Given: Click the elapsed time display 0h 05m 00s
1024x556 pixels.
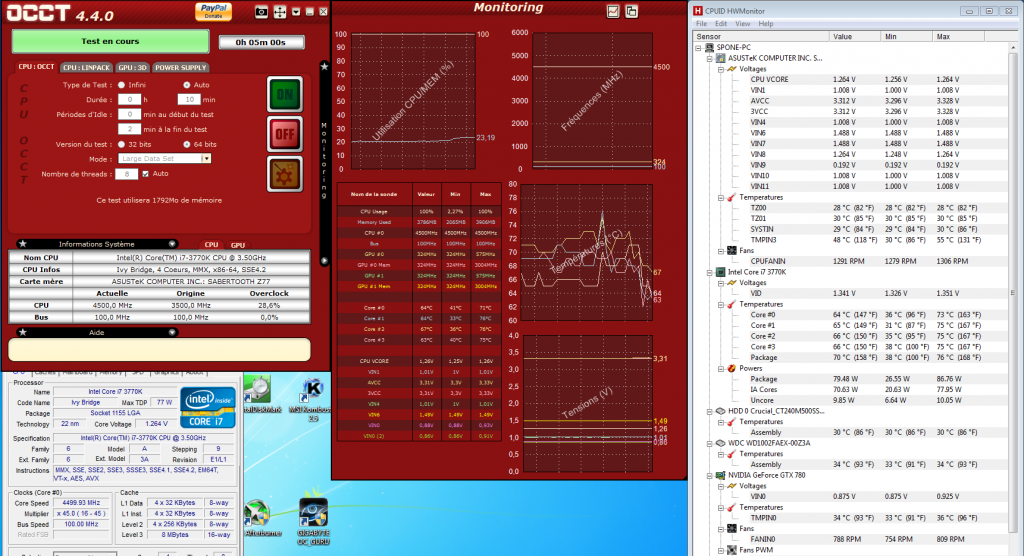Looking at the screenshot, I should (x=261, y=42).
